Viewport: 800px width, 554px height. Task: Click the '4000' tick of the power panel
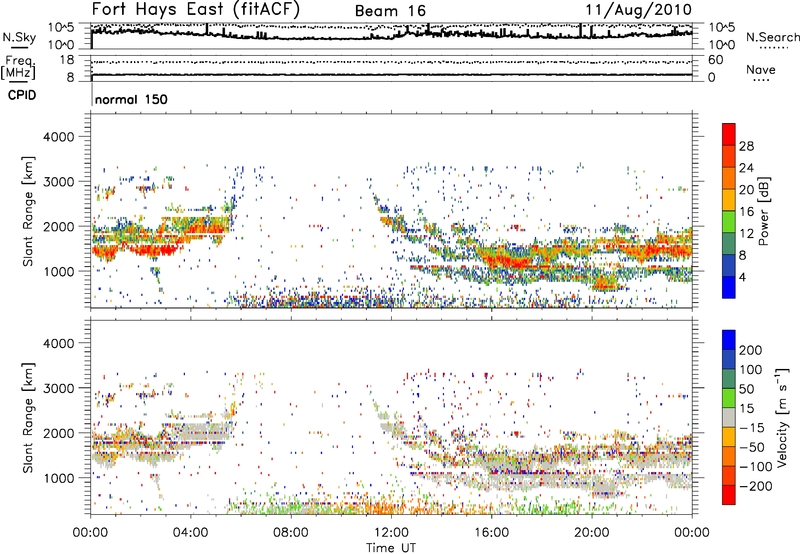pyautogui.click(x=58, y=137)
